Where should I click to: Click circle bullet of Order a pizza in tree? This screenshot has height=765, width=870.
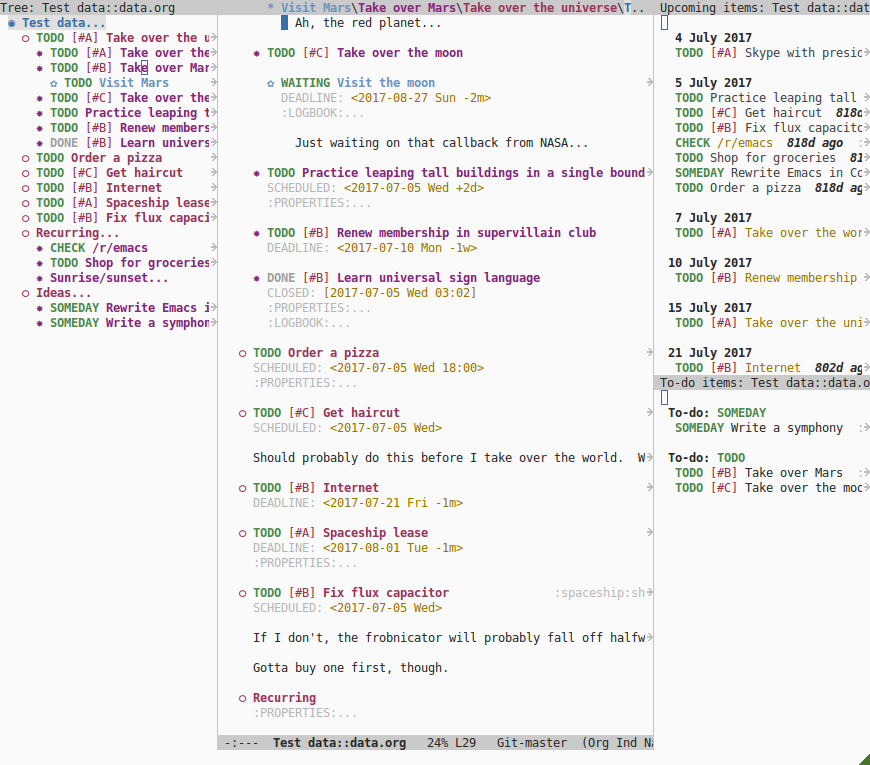pos(26,158)
